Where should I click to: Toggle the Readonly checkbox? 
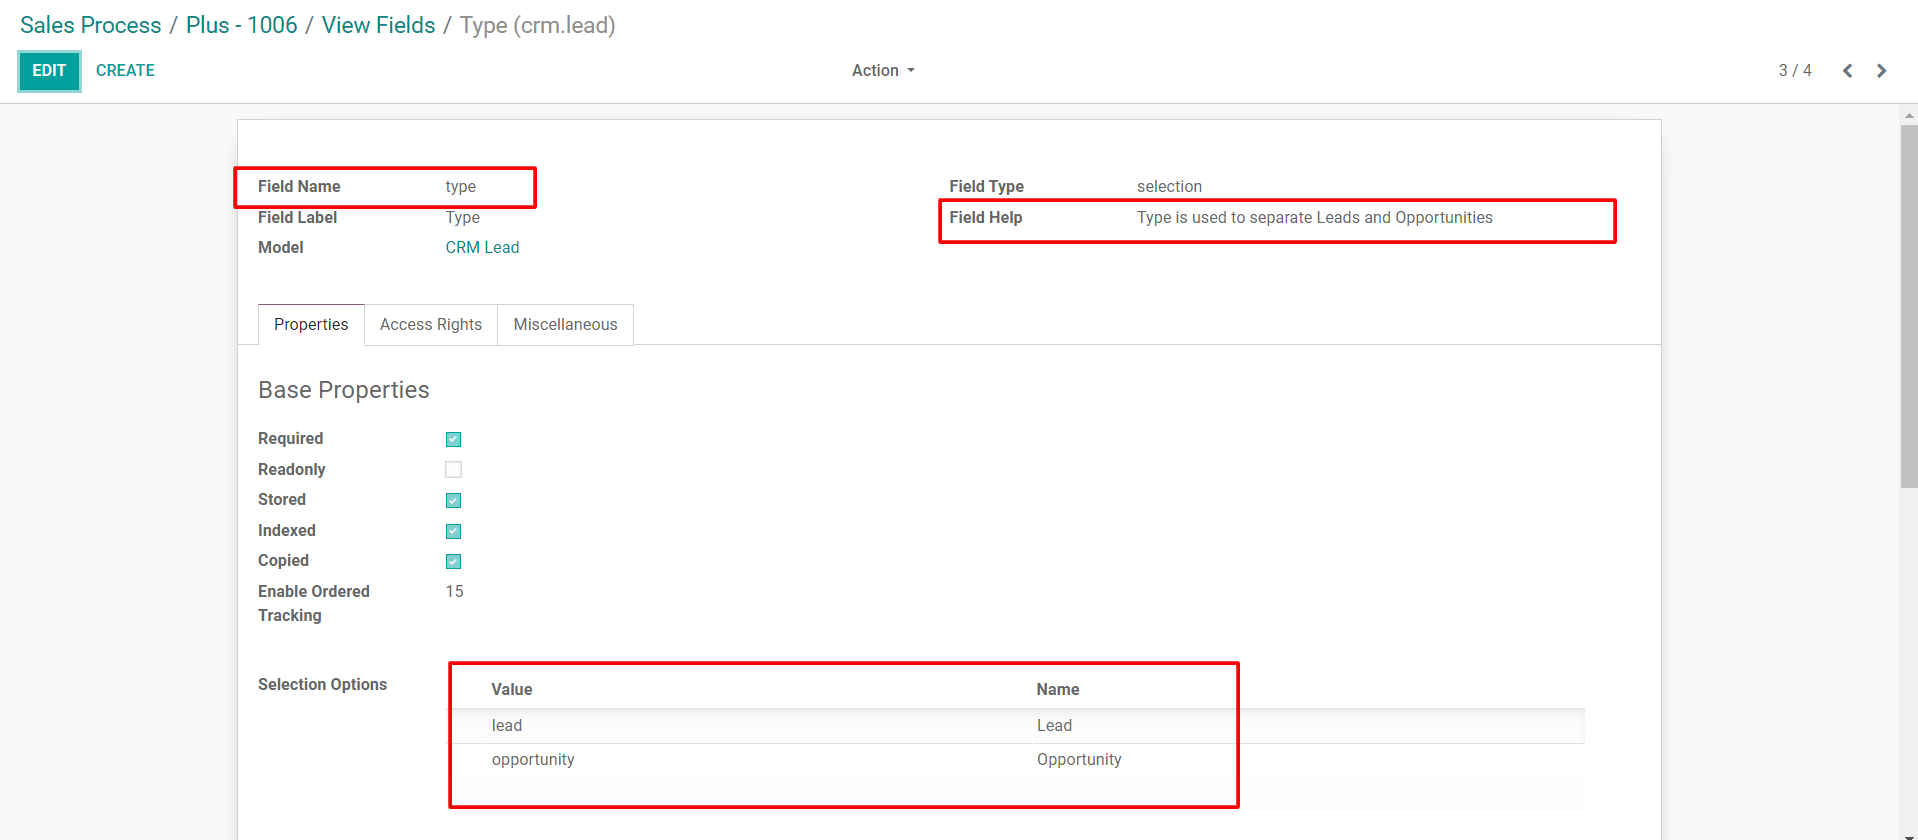click(x=453, y=470)
